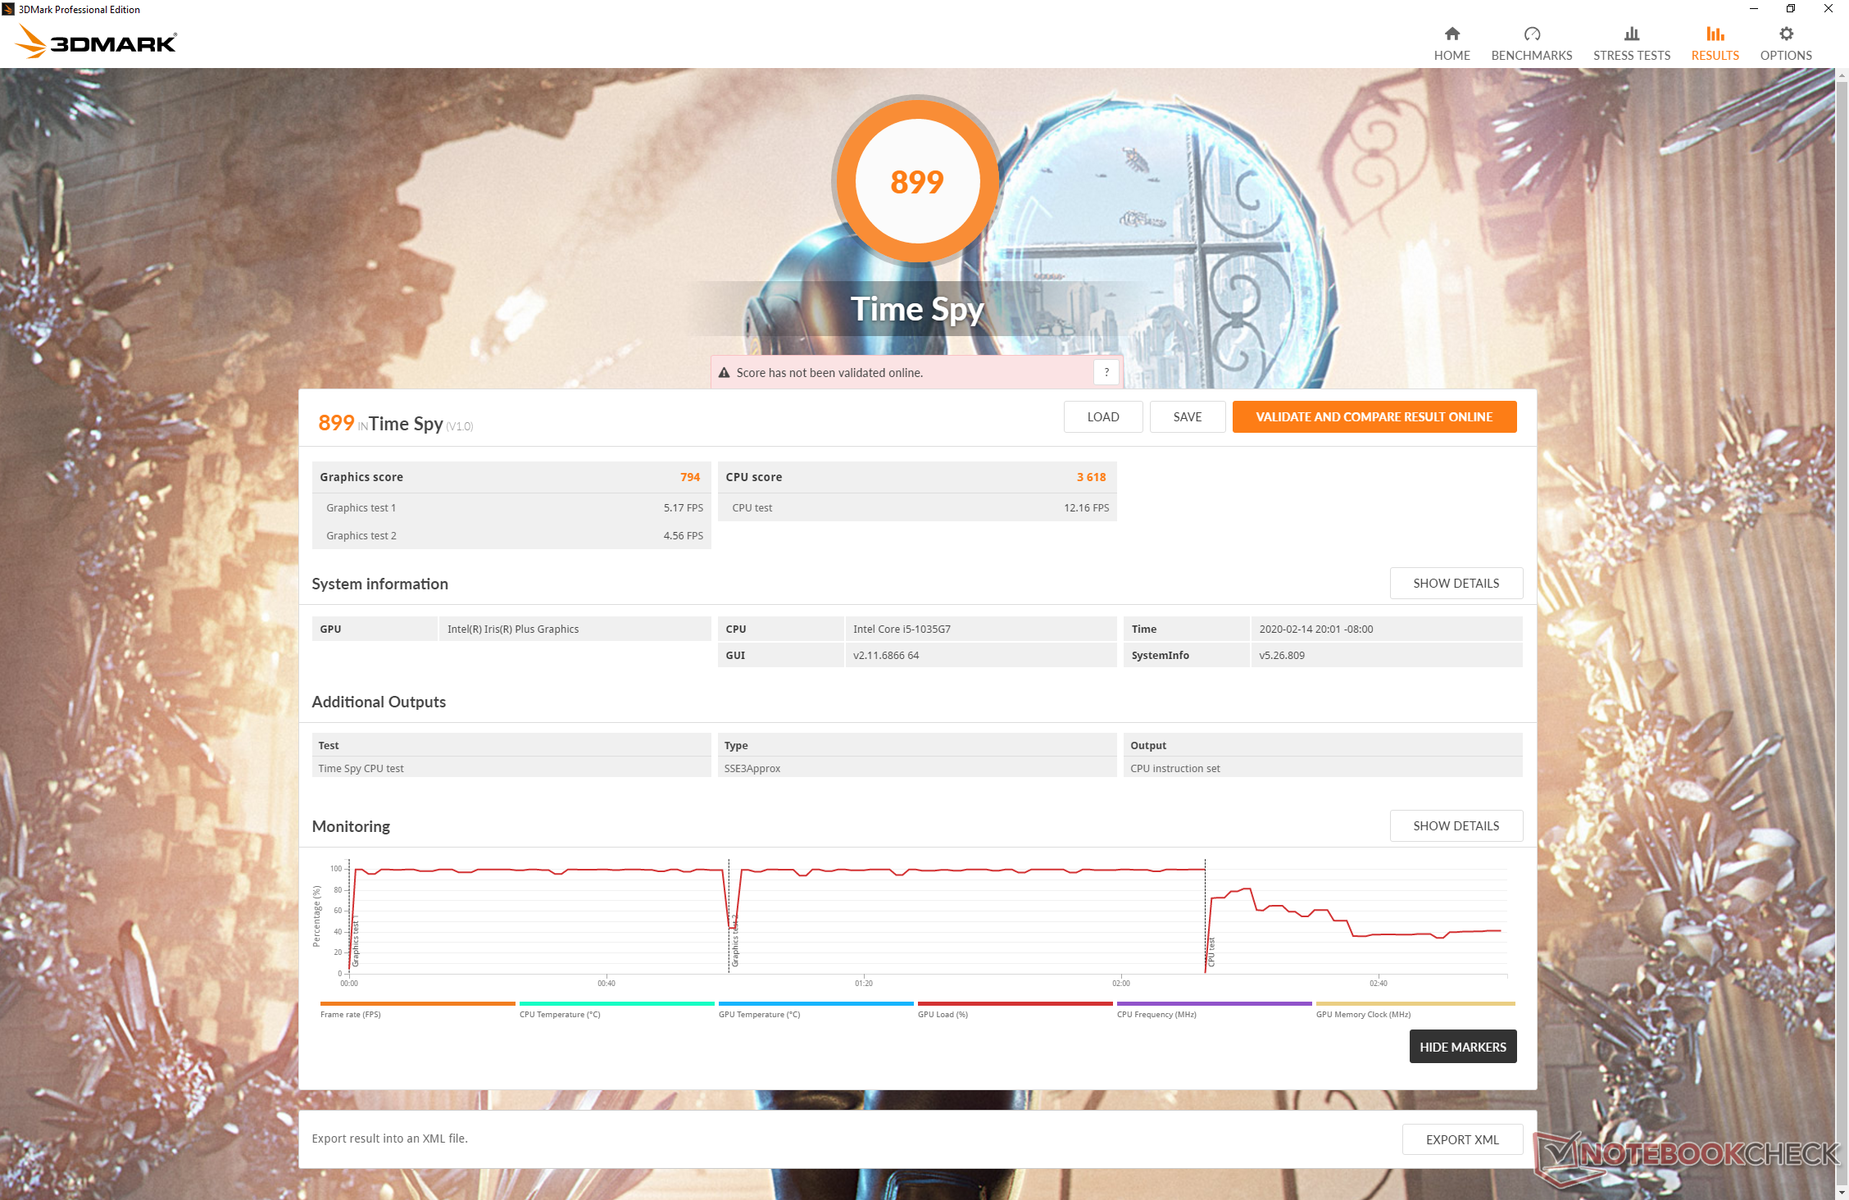Click the CPU test marker in chart
Image resolution: width=1849 pixels, height=1200 pixels.
pyautogui.click(x=1210, y=952)
